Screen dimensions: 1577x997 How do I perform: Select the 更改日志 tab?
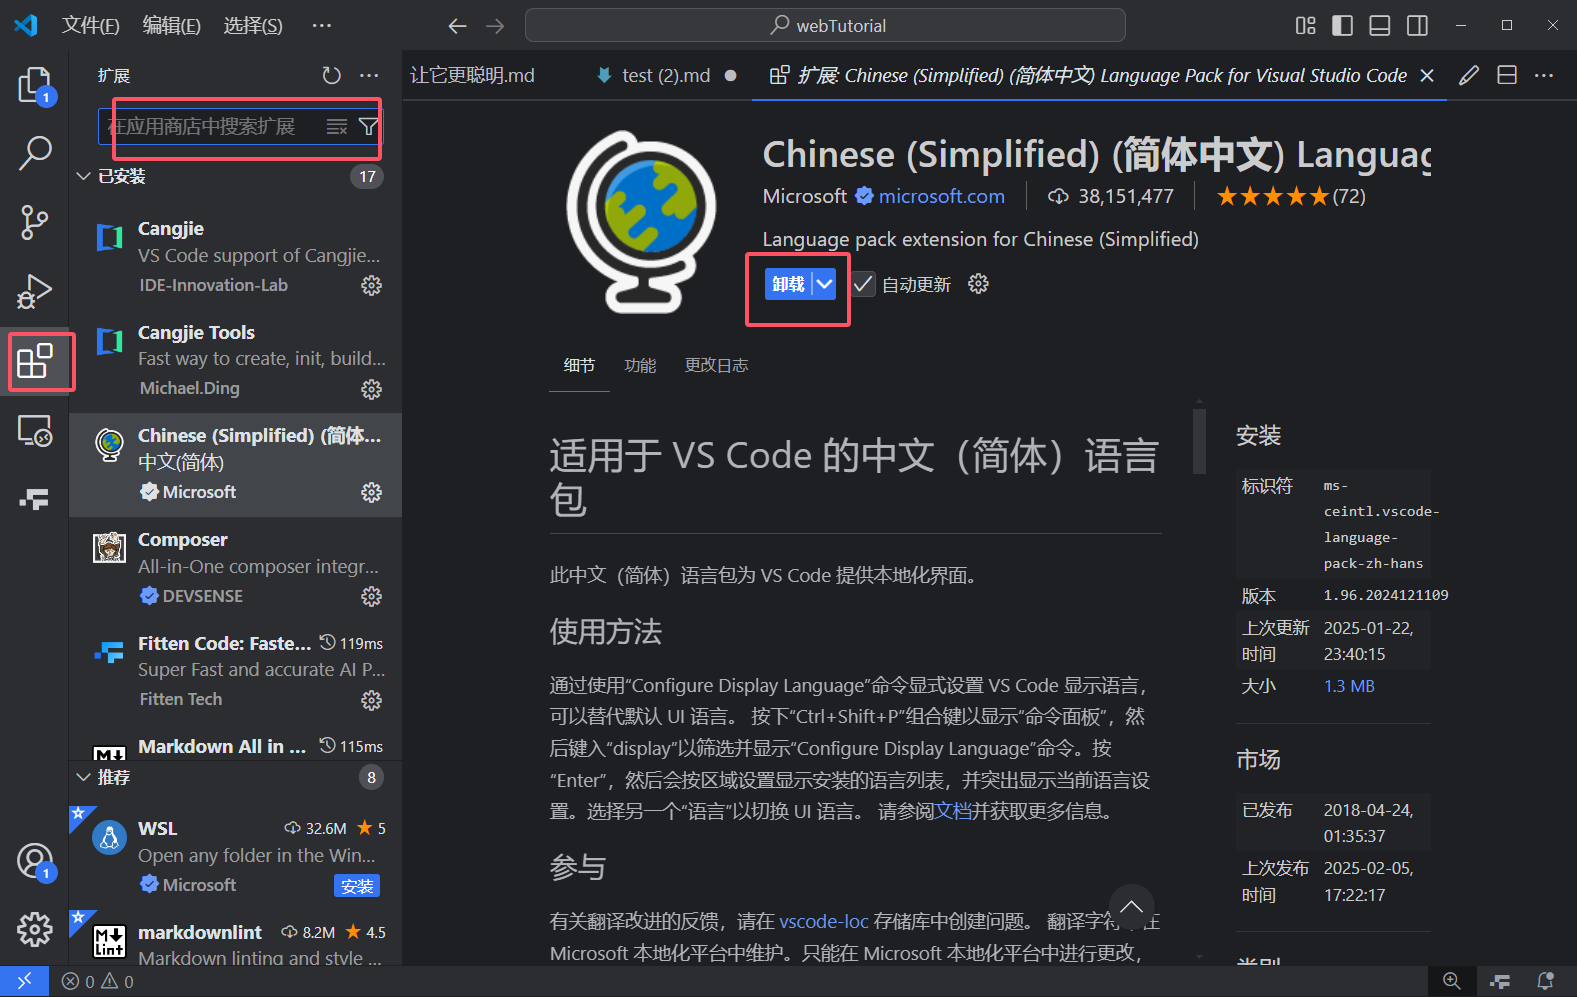(x=716, y=366)
